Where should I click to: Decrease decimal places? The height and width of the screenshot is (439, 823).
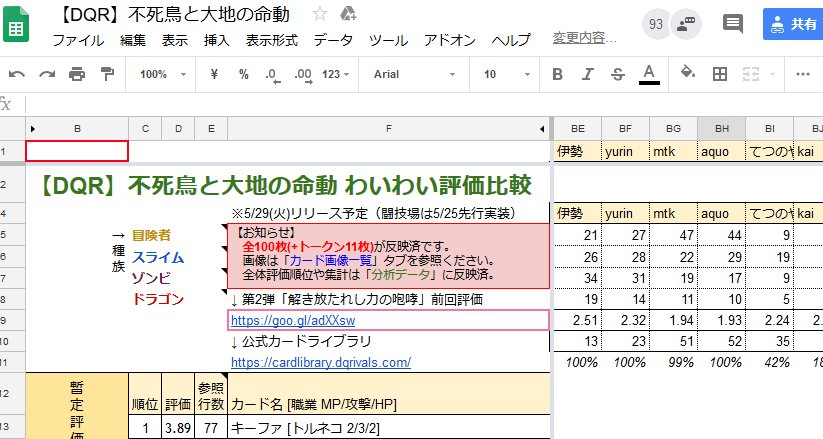click(272, 75)
